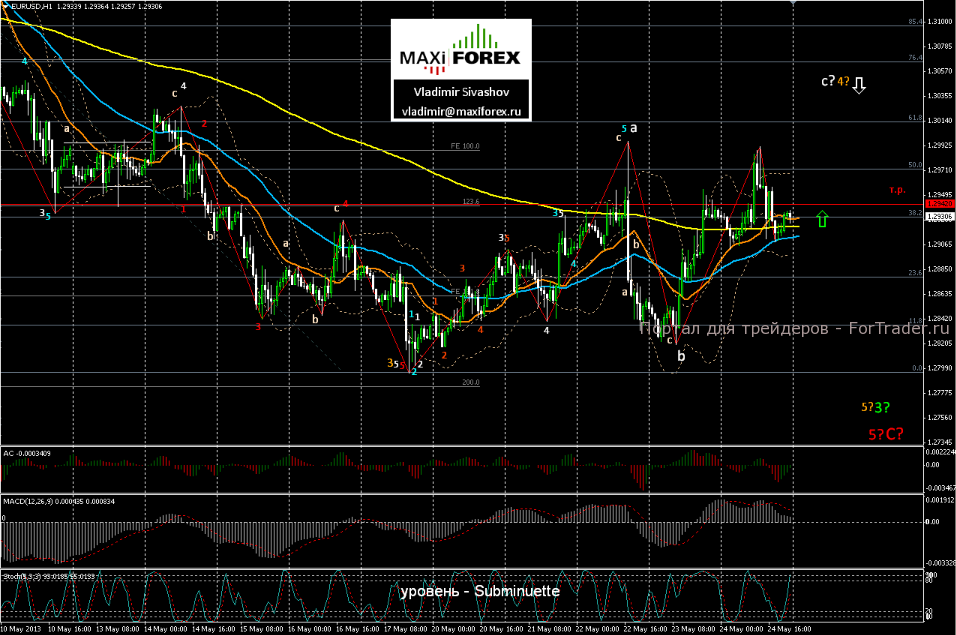
Task: Click the 1.31000 price scale value
Action: click(940, 21)
